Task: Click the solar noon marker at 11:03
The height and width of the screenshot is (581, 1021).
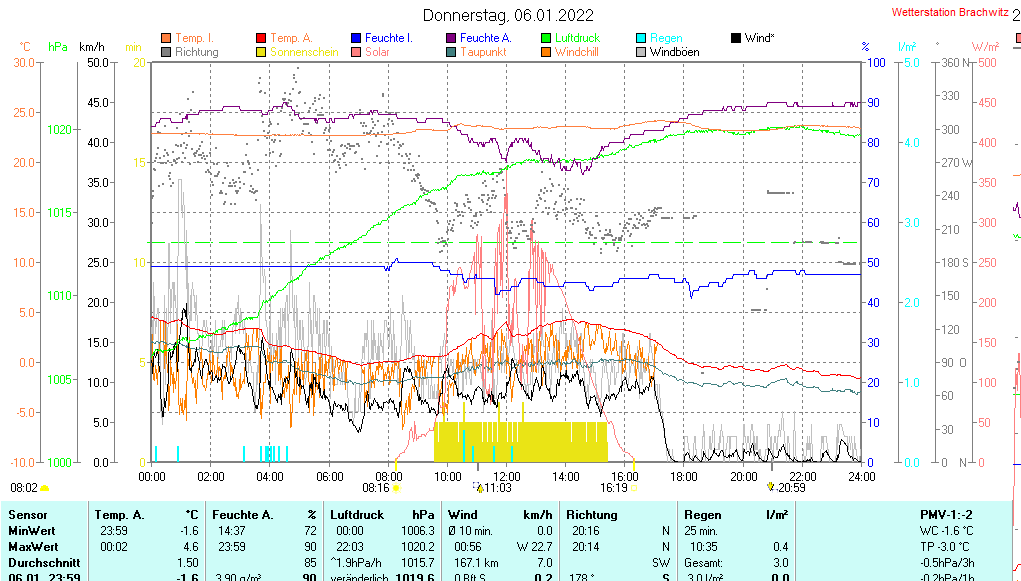Action: (x=480, y=488)
